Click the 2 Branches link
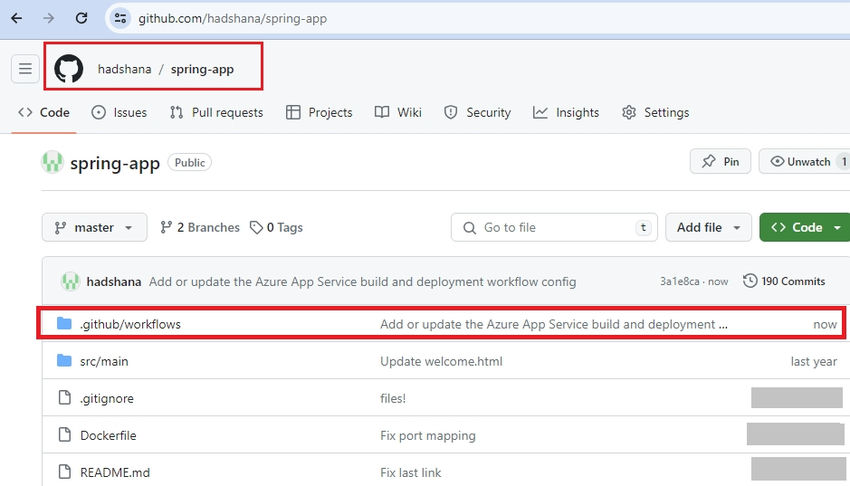This screenshot has width=850, height=486. 200,227
